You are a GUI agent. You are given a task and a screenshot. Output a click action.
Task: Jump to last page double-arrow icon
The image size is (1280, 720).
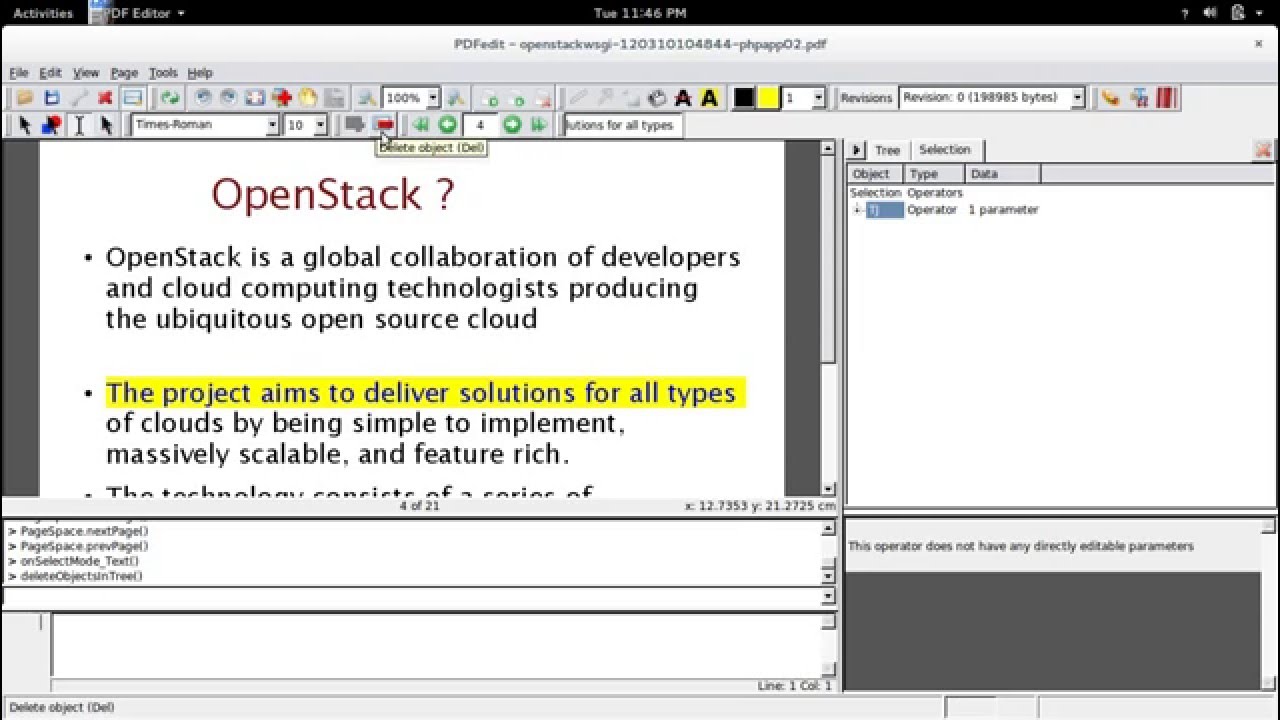pos(539,125)
